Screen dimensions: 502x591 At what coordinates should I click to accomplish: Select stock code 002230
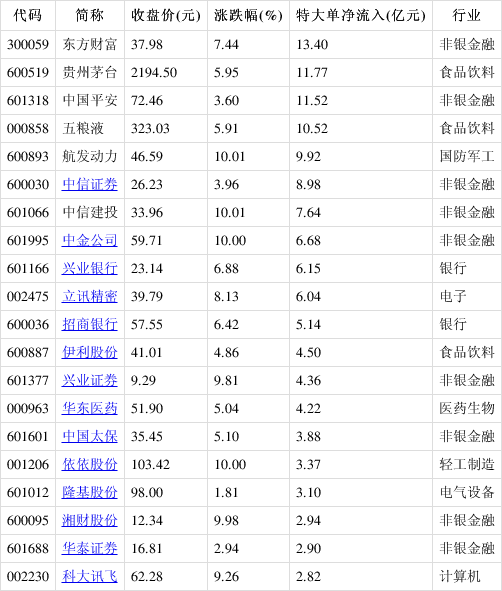pyautogui.click(x=28, y=576)
